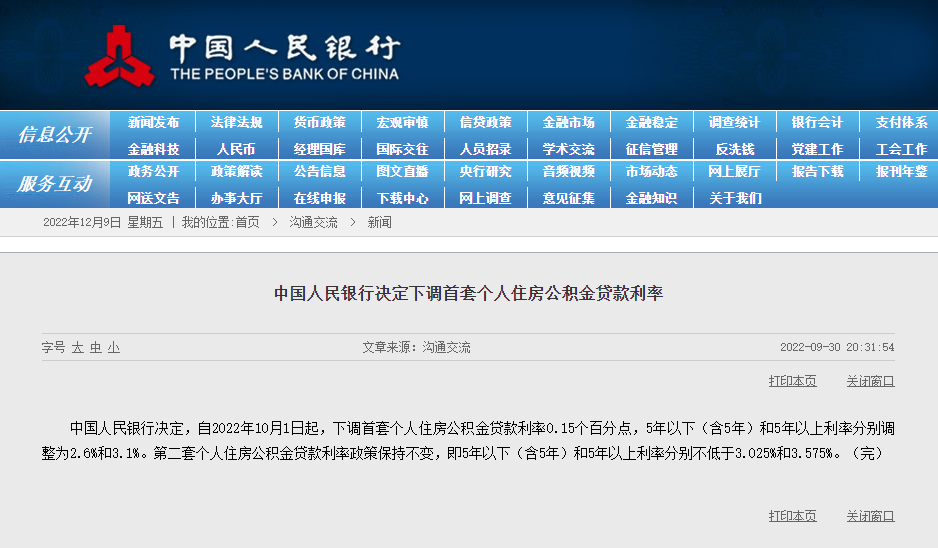Click upper 打印本页 link
The width and height of the screenshot is (938, 548).
[x=793, y=381]
